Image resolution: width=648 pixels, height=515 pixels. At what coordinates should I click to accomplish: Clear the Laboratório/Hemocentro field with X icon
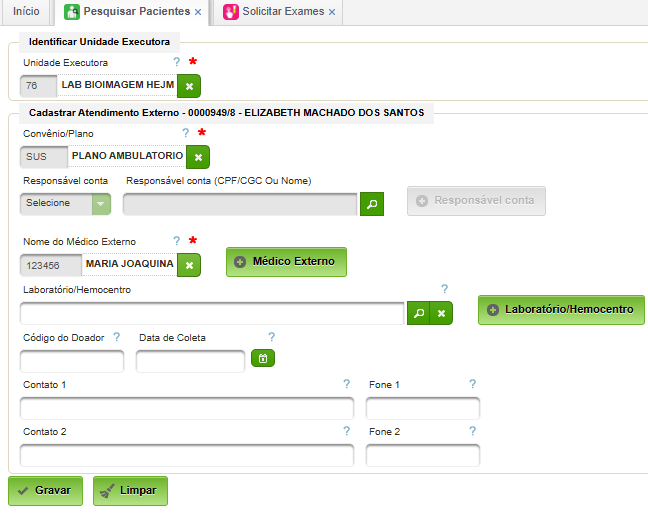(x=441, y=313)
